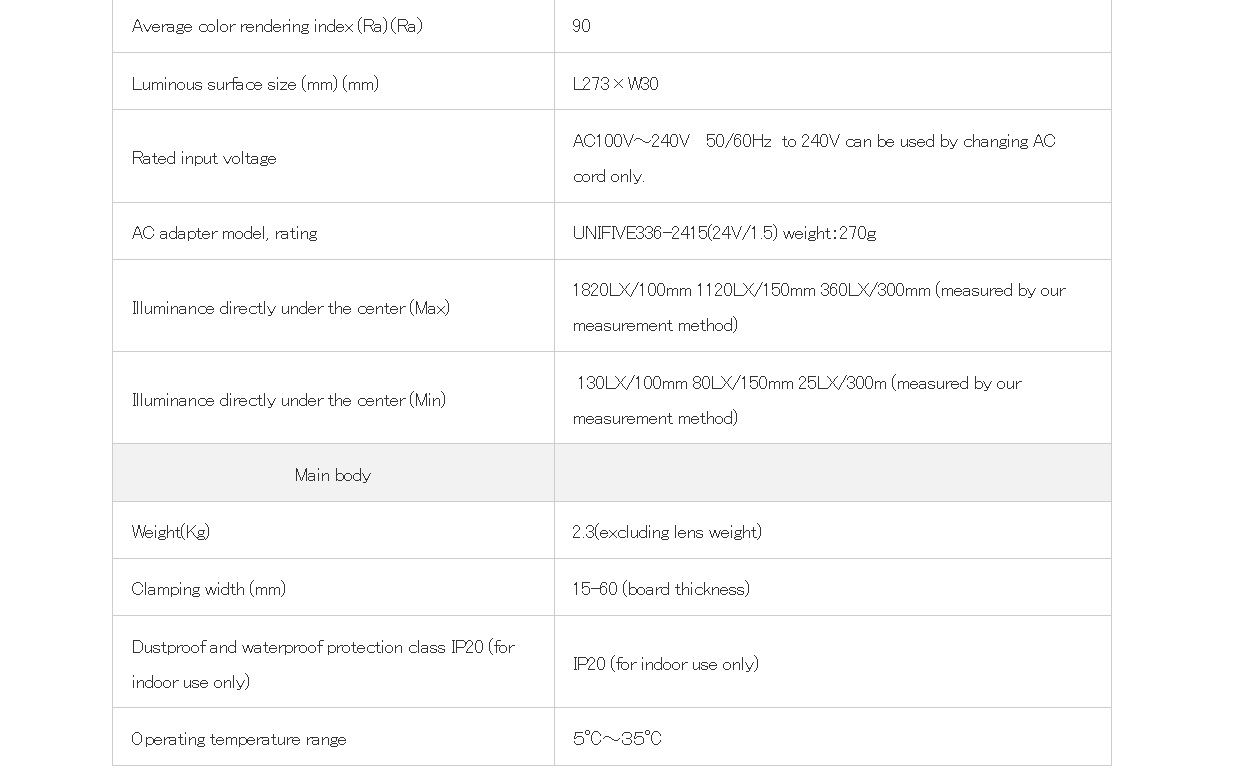Click the IP20 (for indoor use only) value
This screenshot has height=775, width=1243.
(x=666, y=664)
